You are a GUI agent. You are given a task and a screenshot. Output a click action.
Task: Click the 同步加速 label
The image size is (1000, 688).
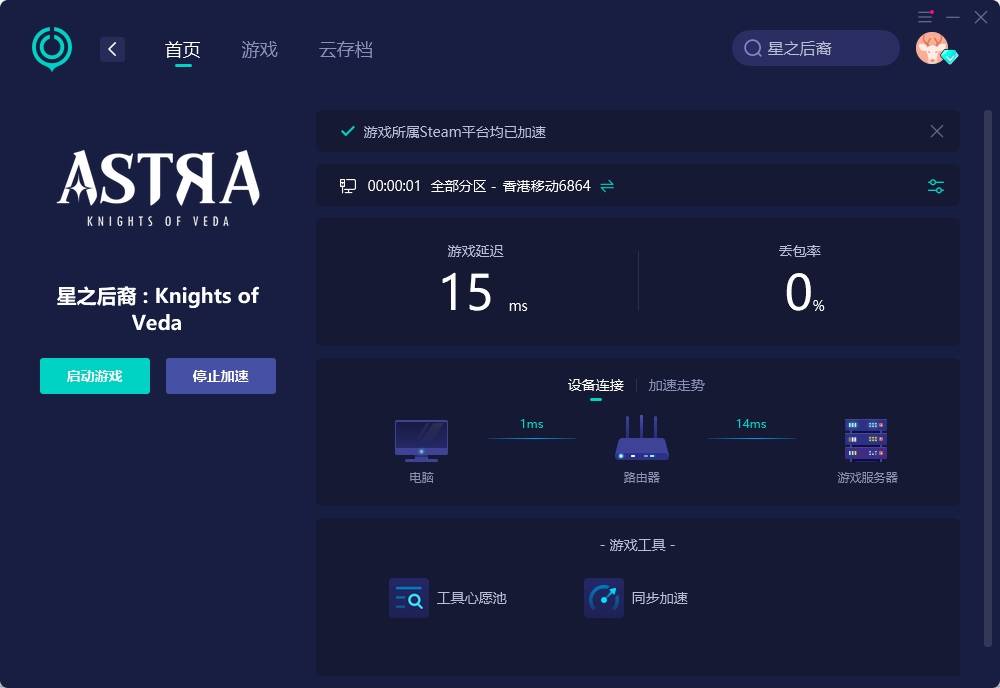coord(659,598)
